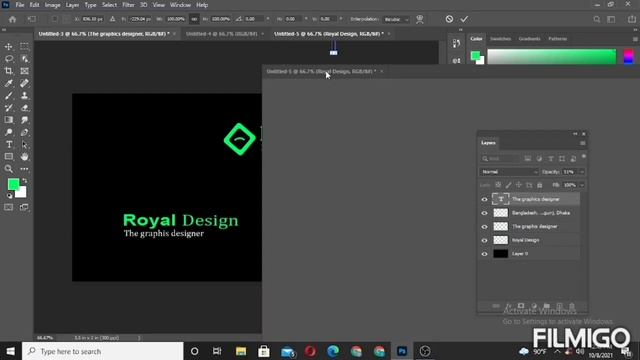Reset default foreground and background colors

point(9,196)
